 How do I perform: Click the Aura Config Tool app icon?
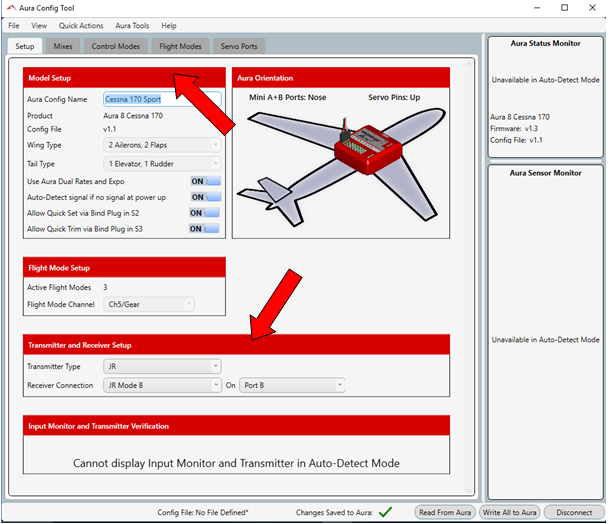pos(11,7)
